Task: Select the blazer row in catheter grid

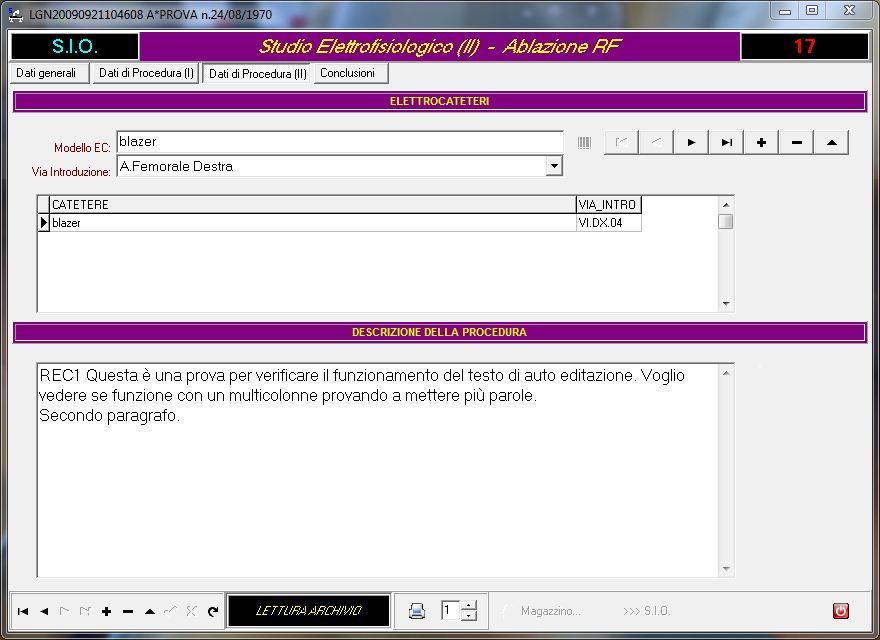Action: pyautogui.click(x=339, y=223)
